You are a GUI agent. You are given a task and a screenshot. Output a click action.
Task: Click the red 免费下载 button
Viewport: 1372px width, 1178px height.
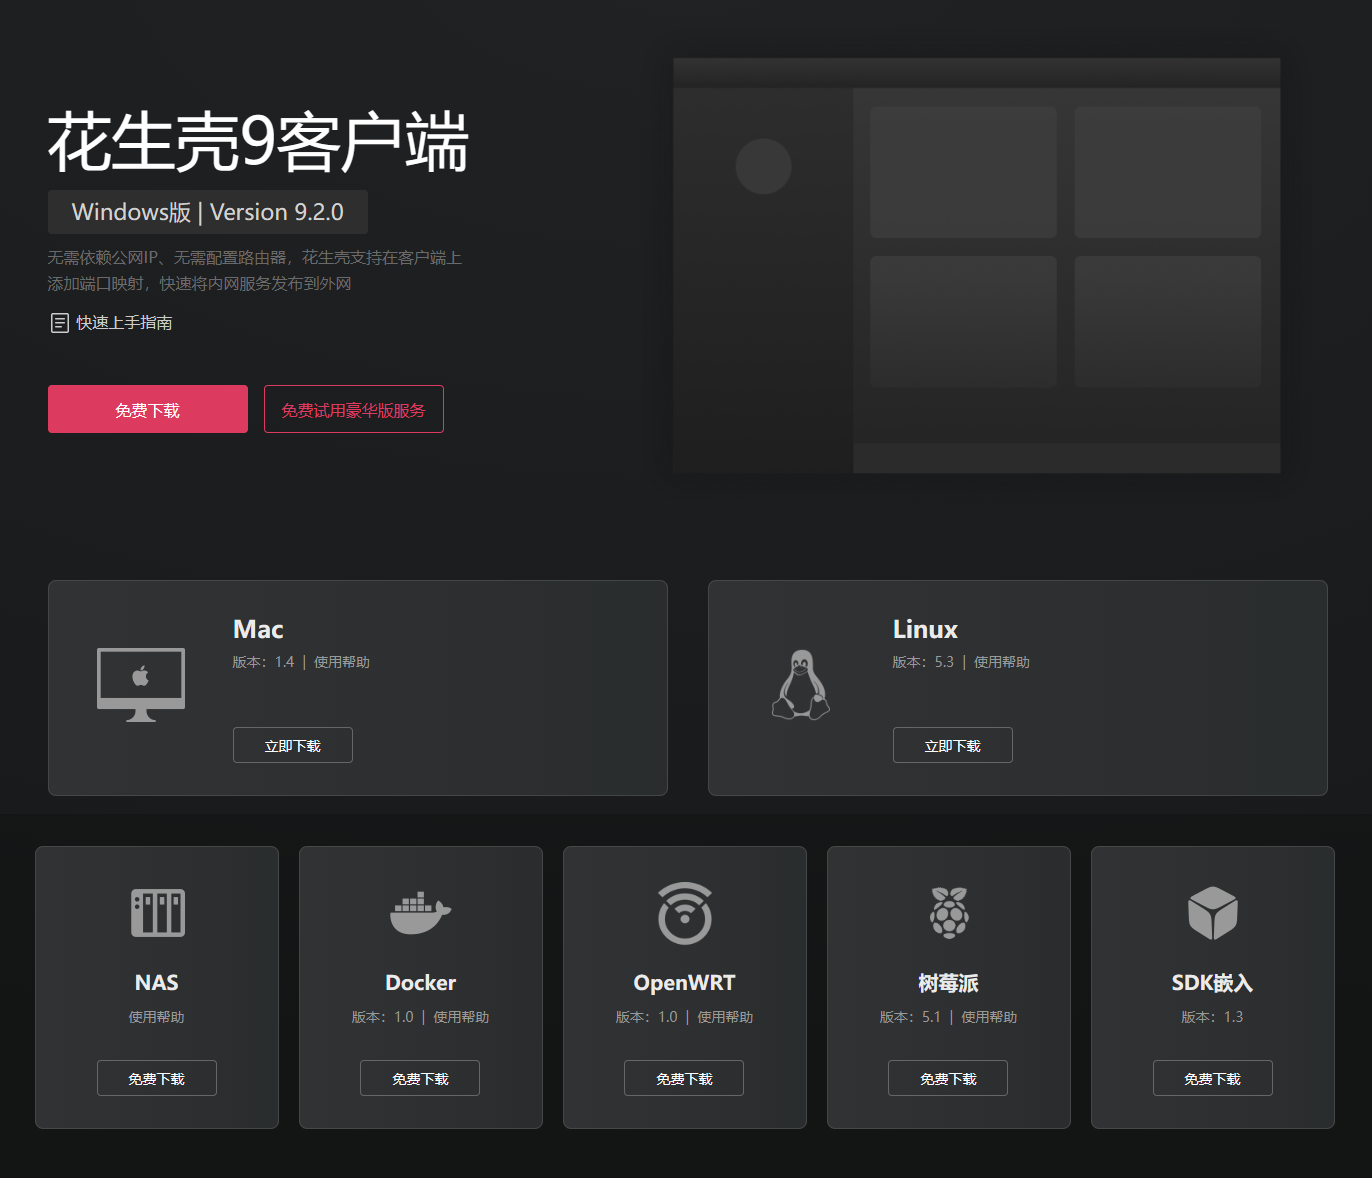148,409
